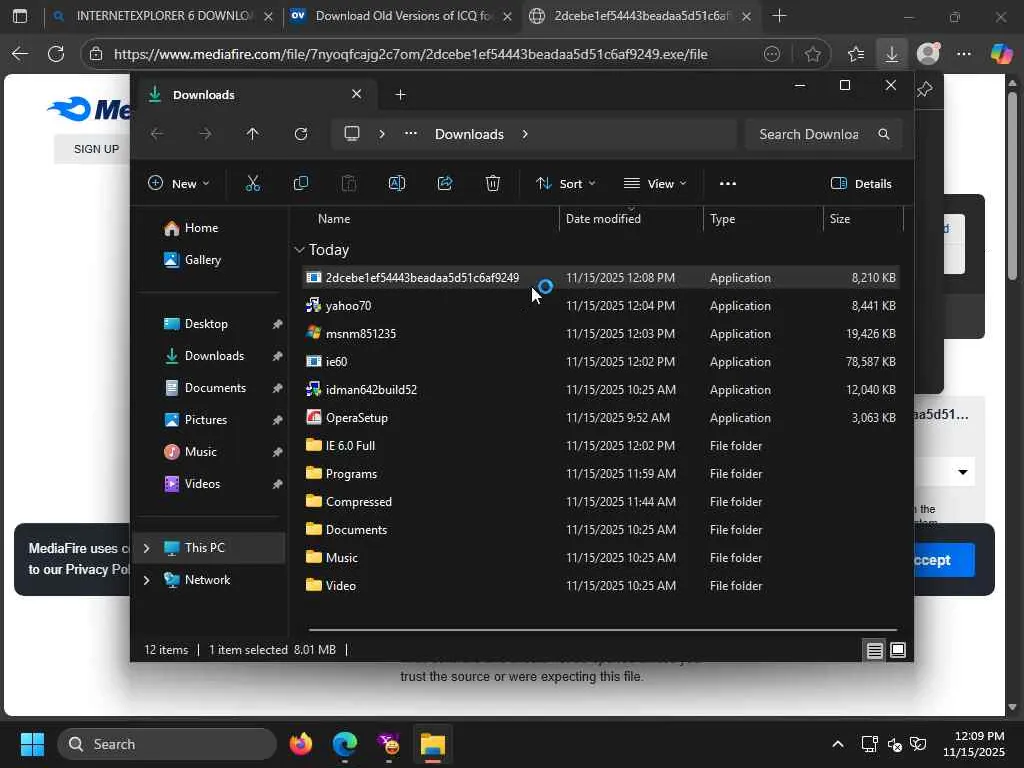Viewport: 1024px width, 768px height.
Task: Open Edge tab actions menu icon
Action: pyautogui.click(x=20, y=16)
